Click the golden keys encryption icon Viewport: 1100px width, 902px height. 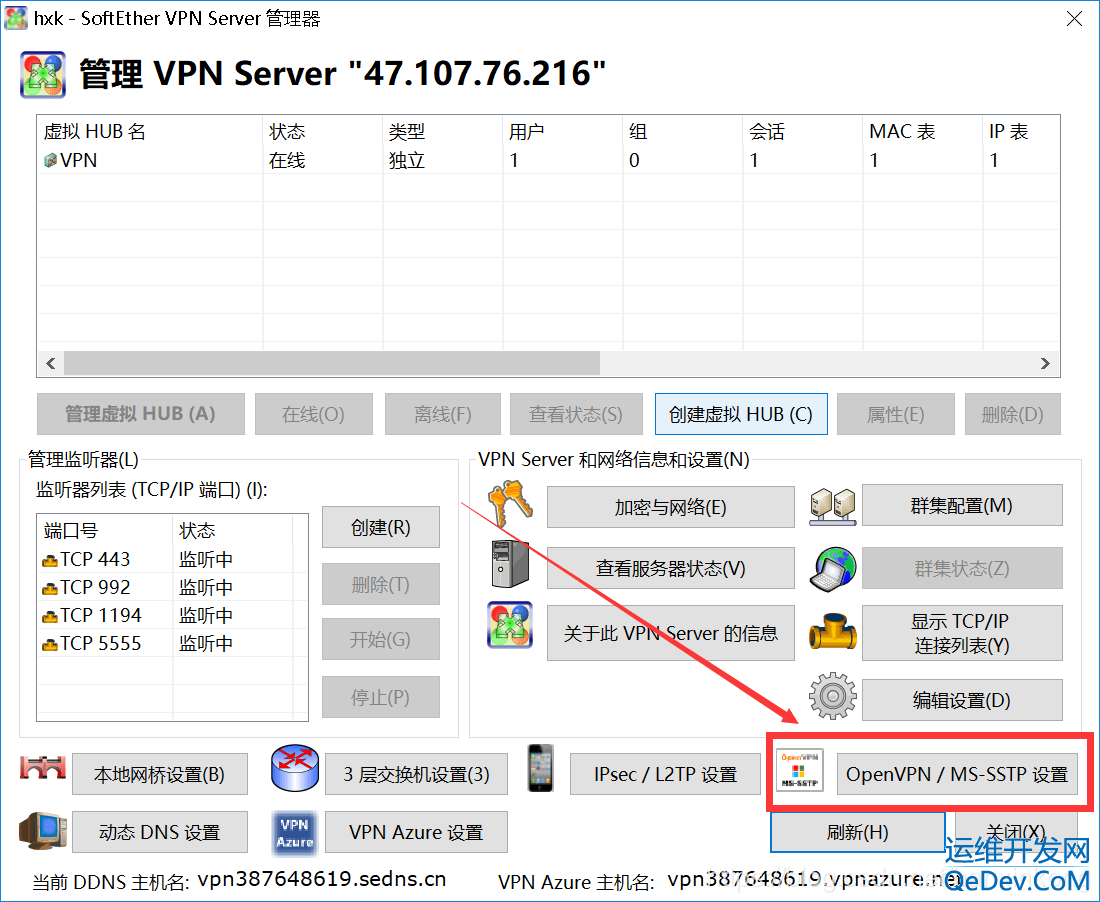(x=510, y=505)
